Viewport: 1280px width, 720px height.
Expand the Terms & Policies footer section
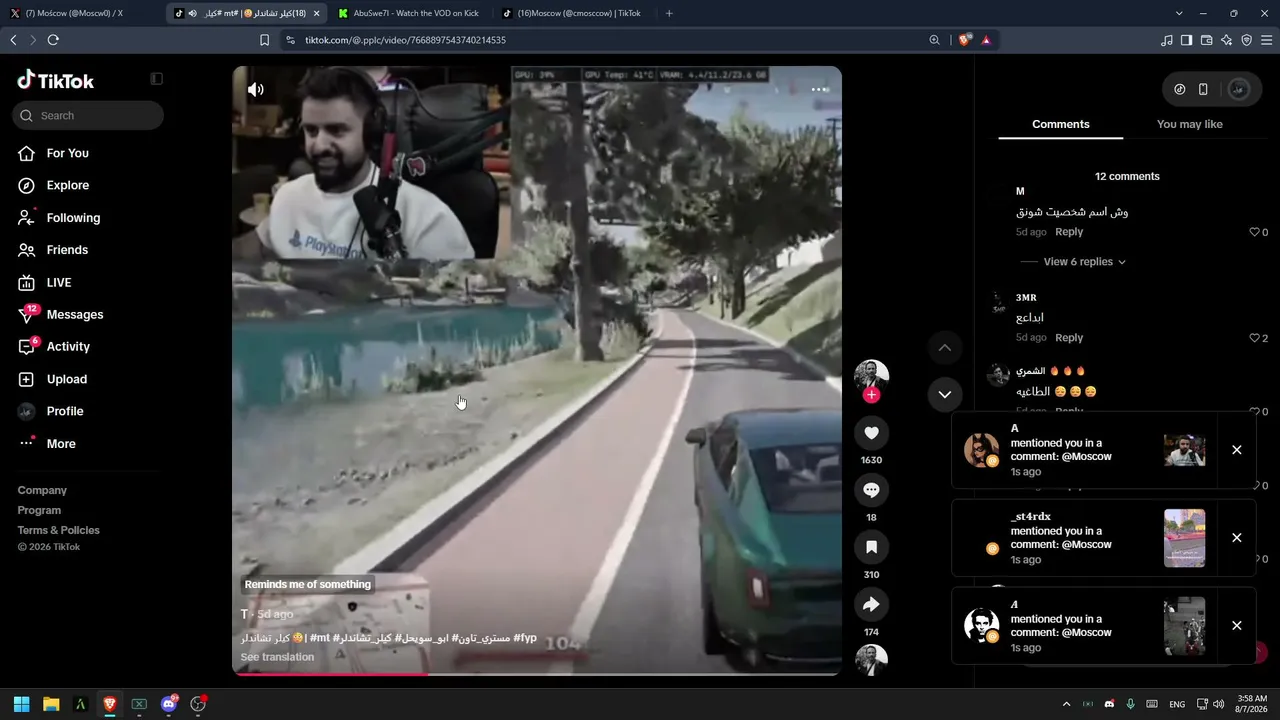[x=58, y=530]
